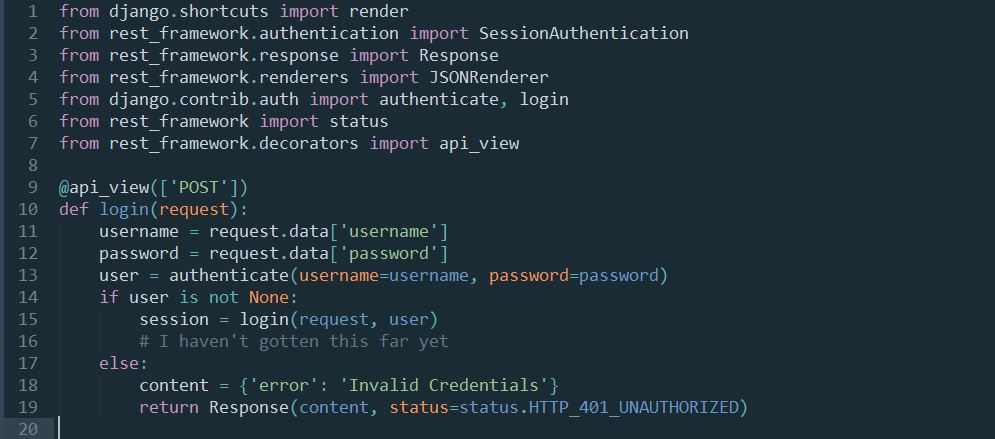Click line number 13 in the gutter
The image size is (995, 439).
pos(28,275)
